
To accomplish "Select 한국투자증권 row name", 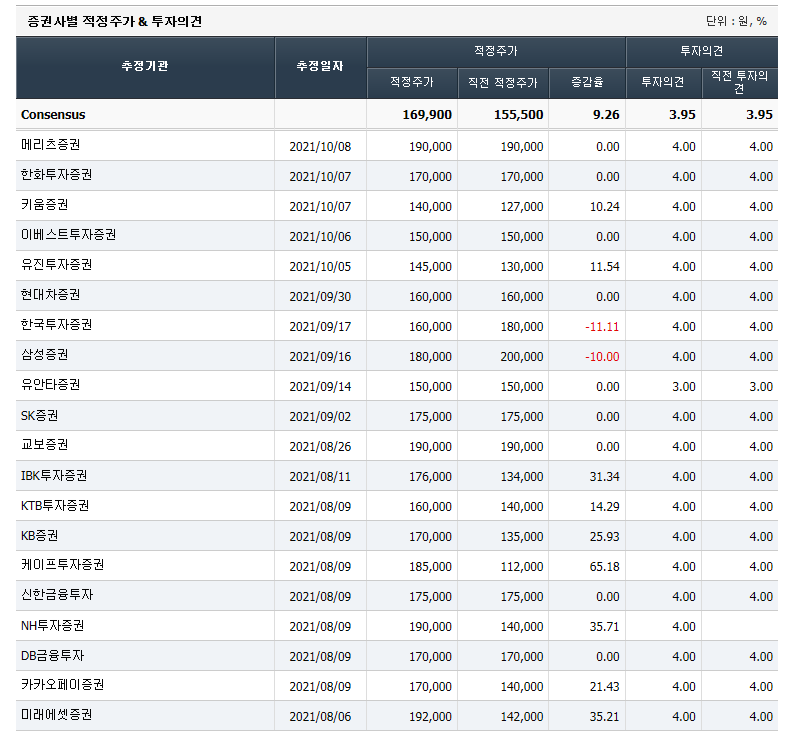I will point(56,324).
